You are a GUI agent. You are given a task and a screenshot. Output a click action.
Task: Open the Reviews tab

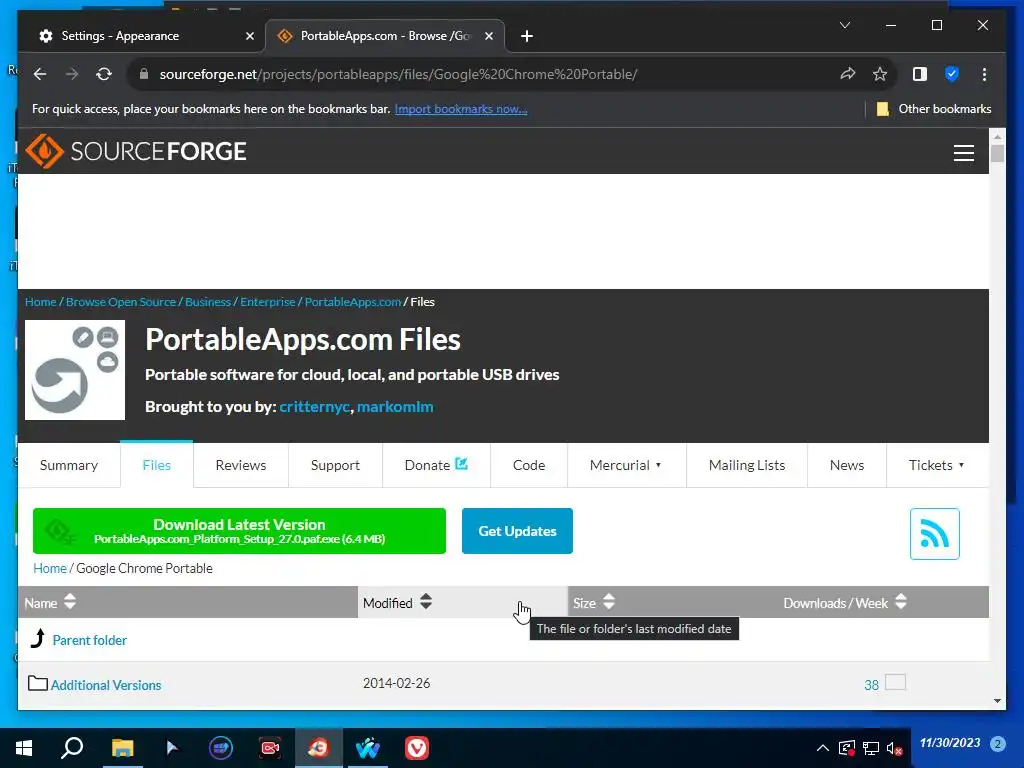(240, 465)
